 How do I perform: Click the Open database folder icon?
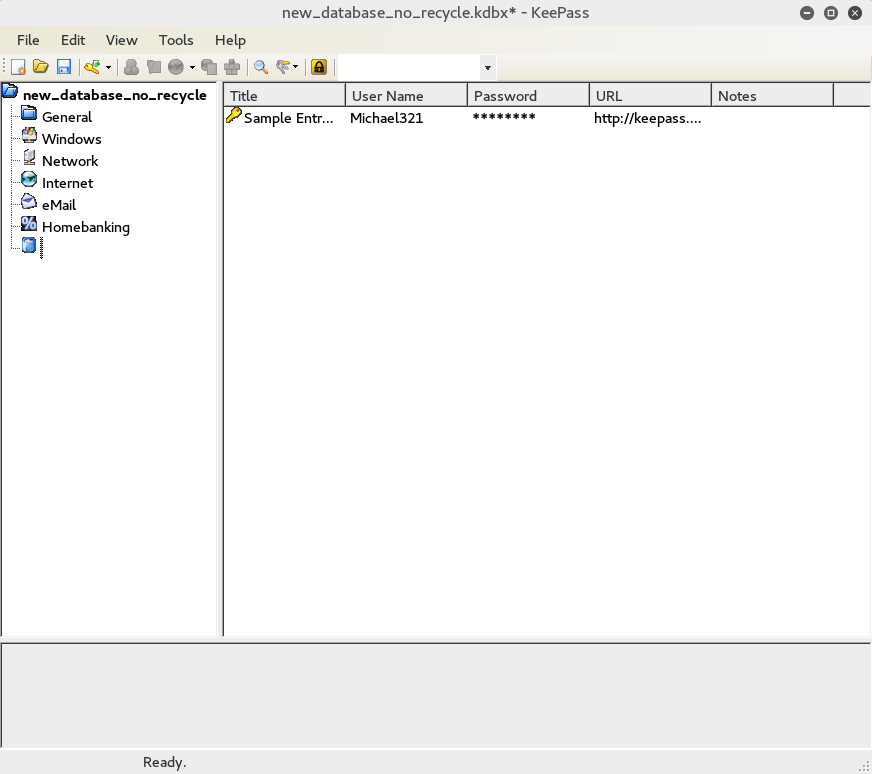[41, 67]
